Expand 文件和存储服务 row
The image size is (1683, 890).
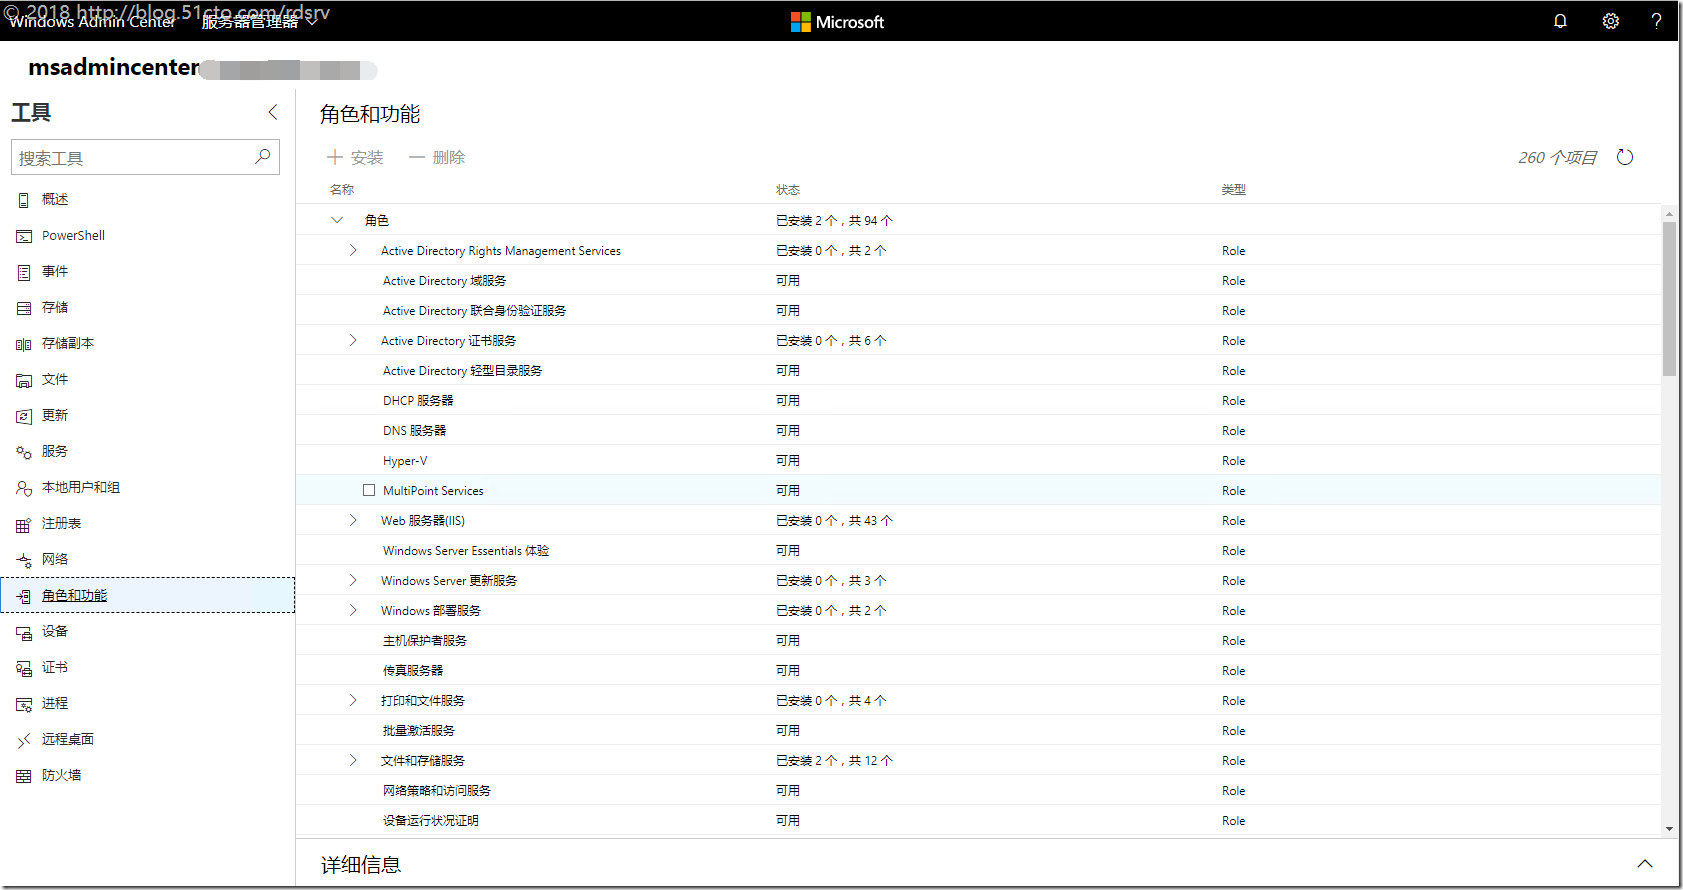pos(353,760)
